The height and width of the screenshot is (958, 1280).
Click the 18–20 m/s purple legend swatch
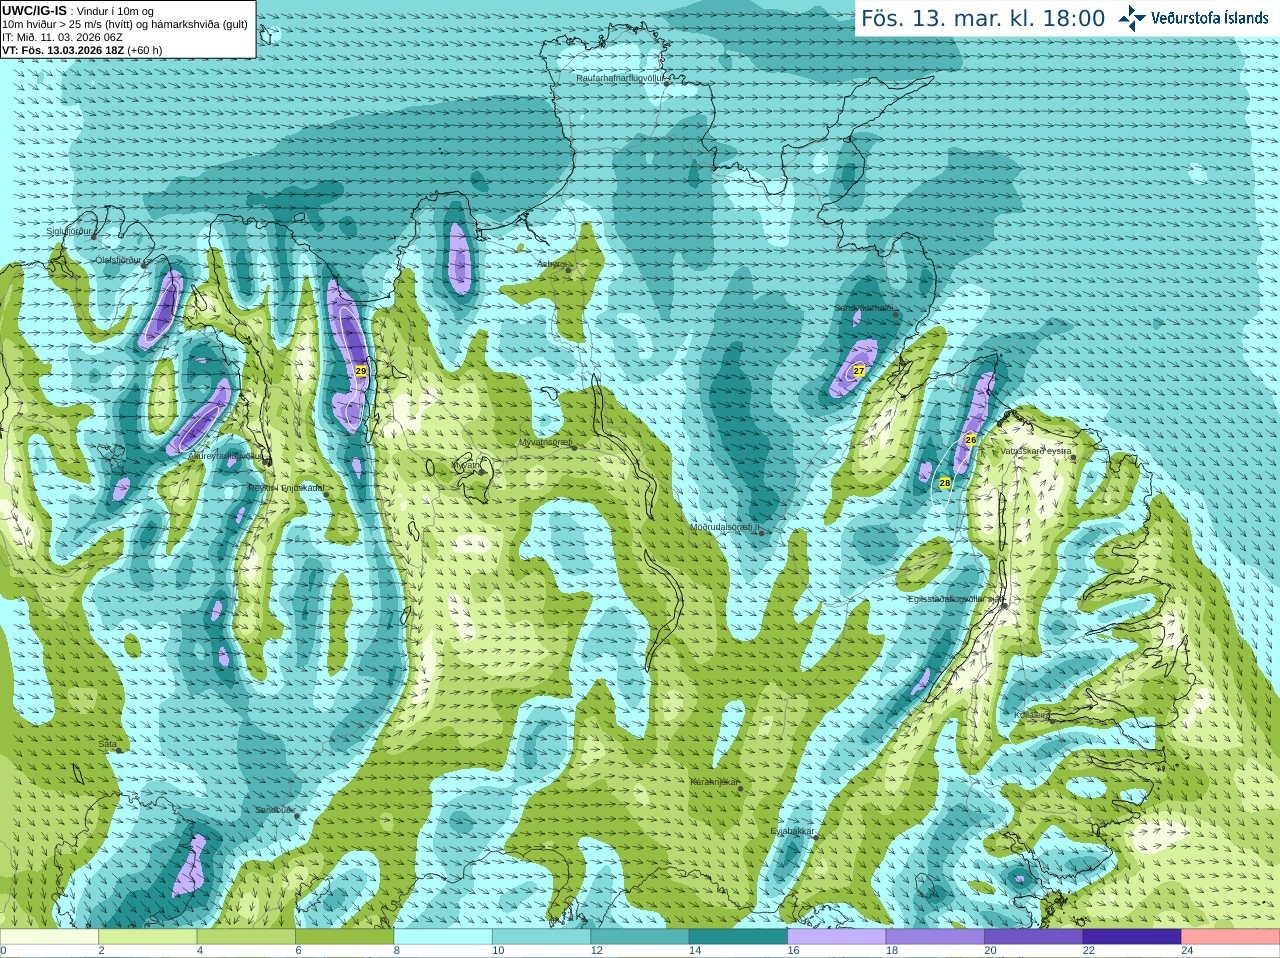(935, 937)
